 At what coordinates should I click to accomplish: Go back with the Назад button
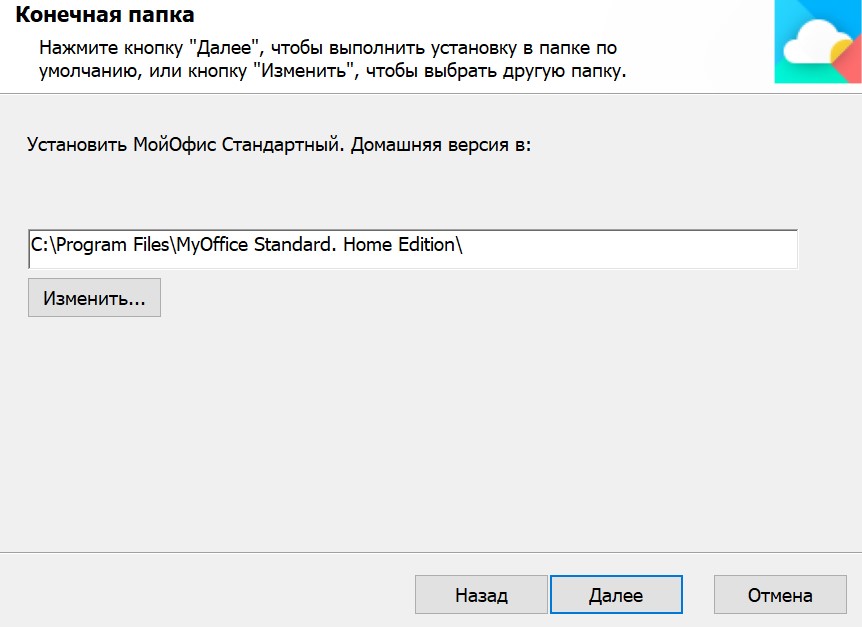[481, 595]
